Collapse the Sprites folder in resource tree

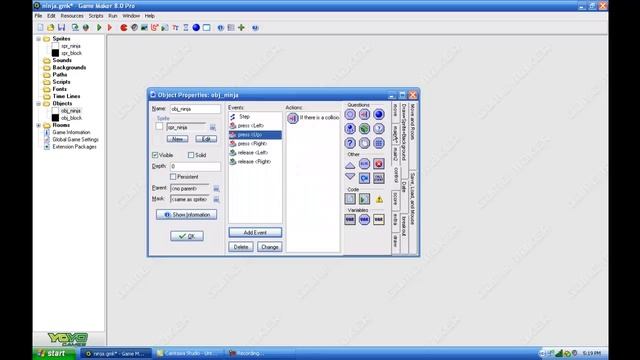[x=39, y=39]
